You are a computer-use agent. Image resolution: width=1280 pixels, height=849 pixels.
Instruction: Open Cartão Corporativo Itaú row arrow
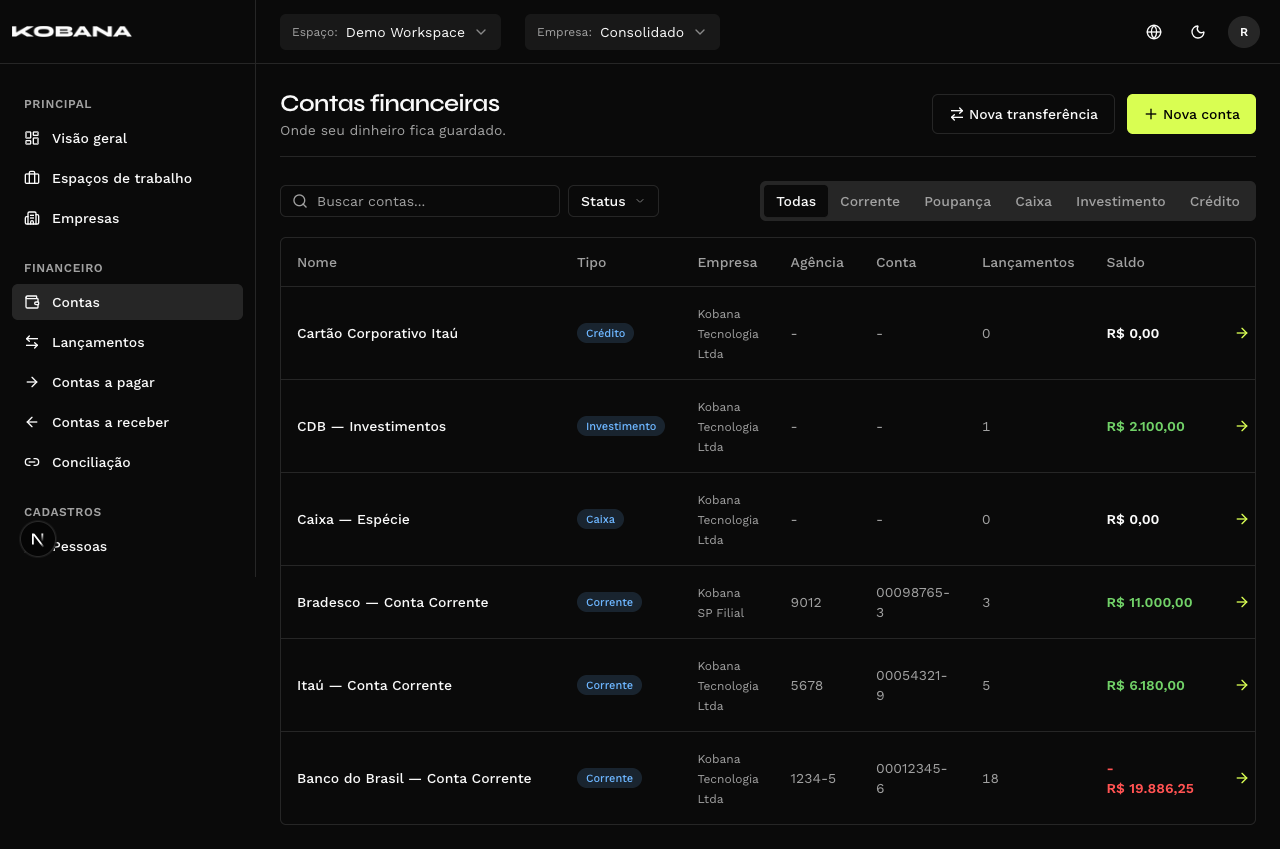(x=1242, y=333)
